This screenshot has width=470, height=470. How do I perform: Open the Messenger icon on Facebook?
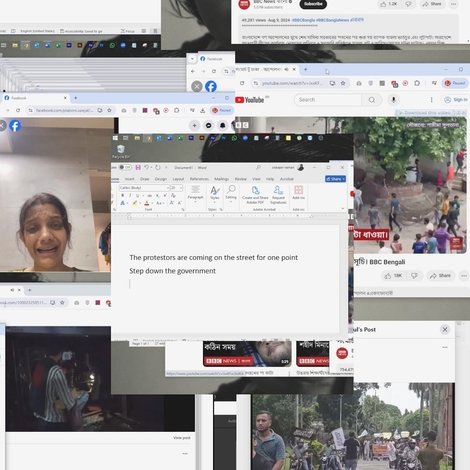[209, 125]
